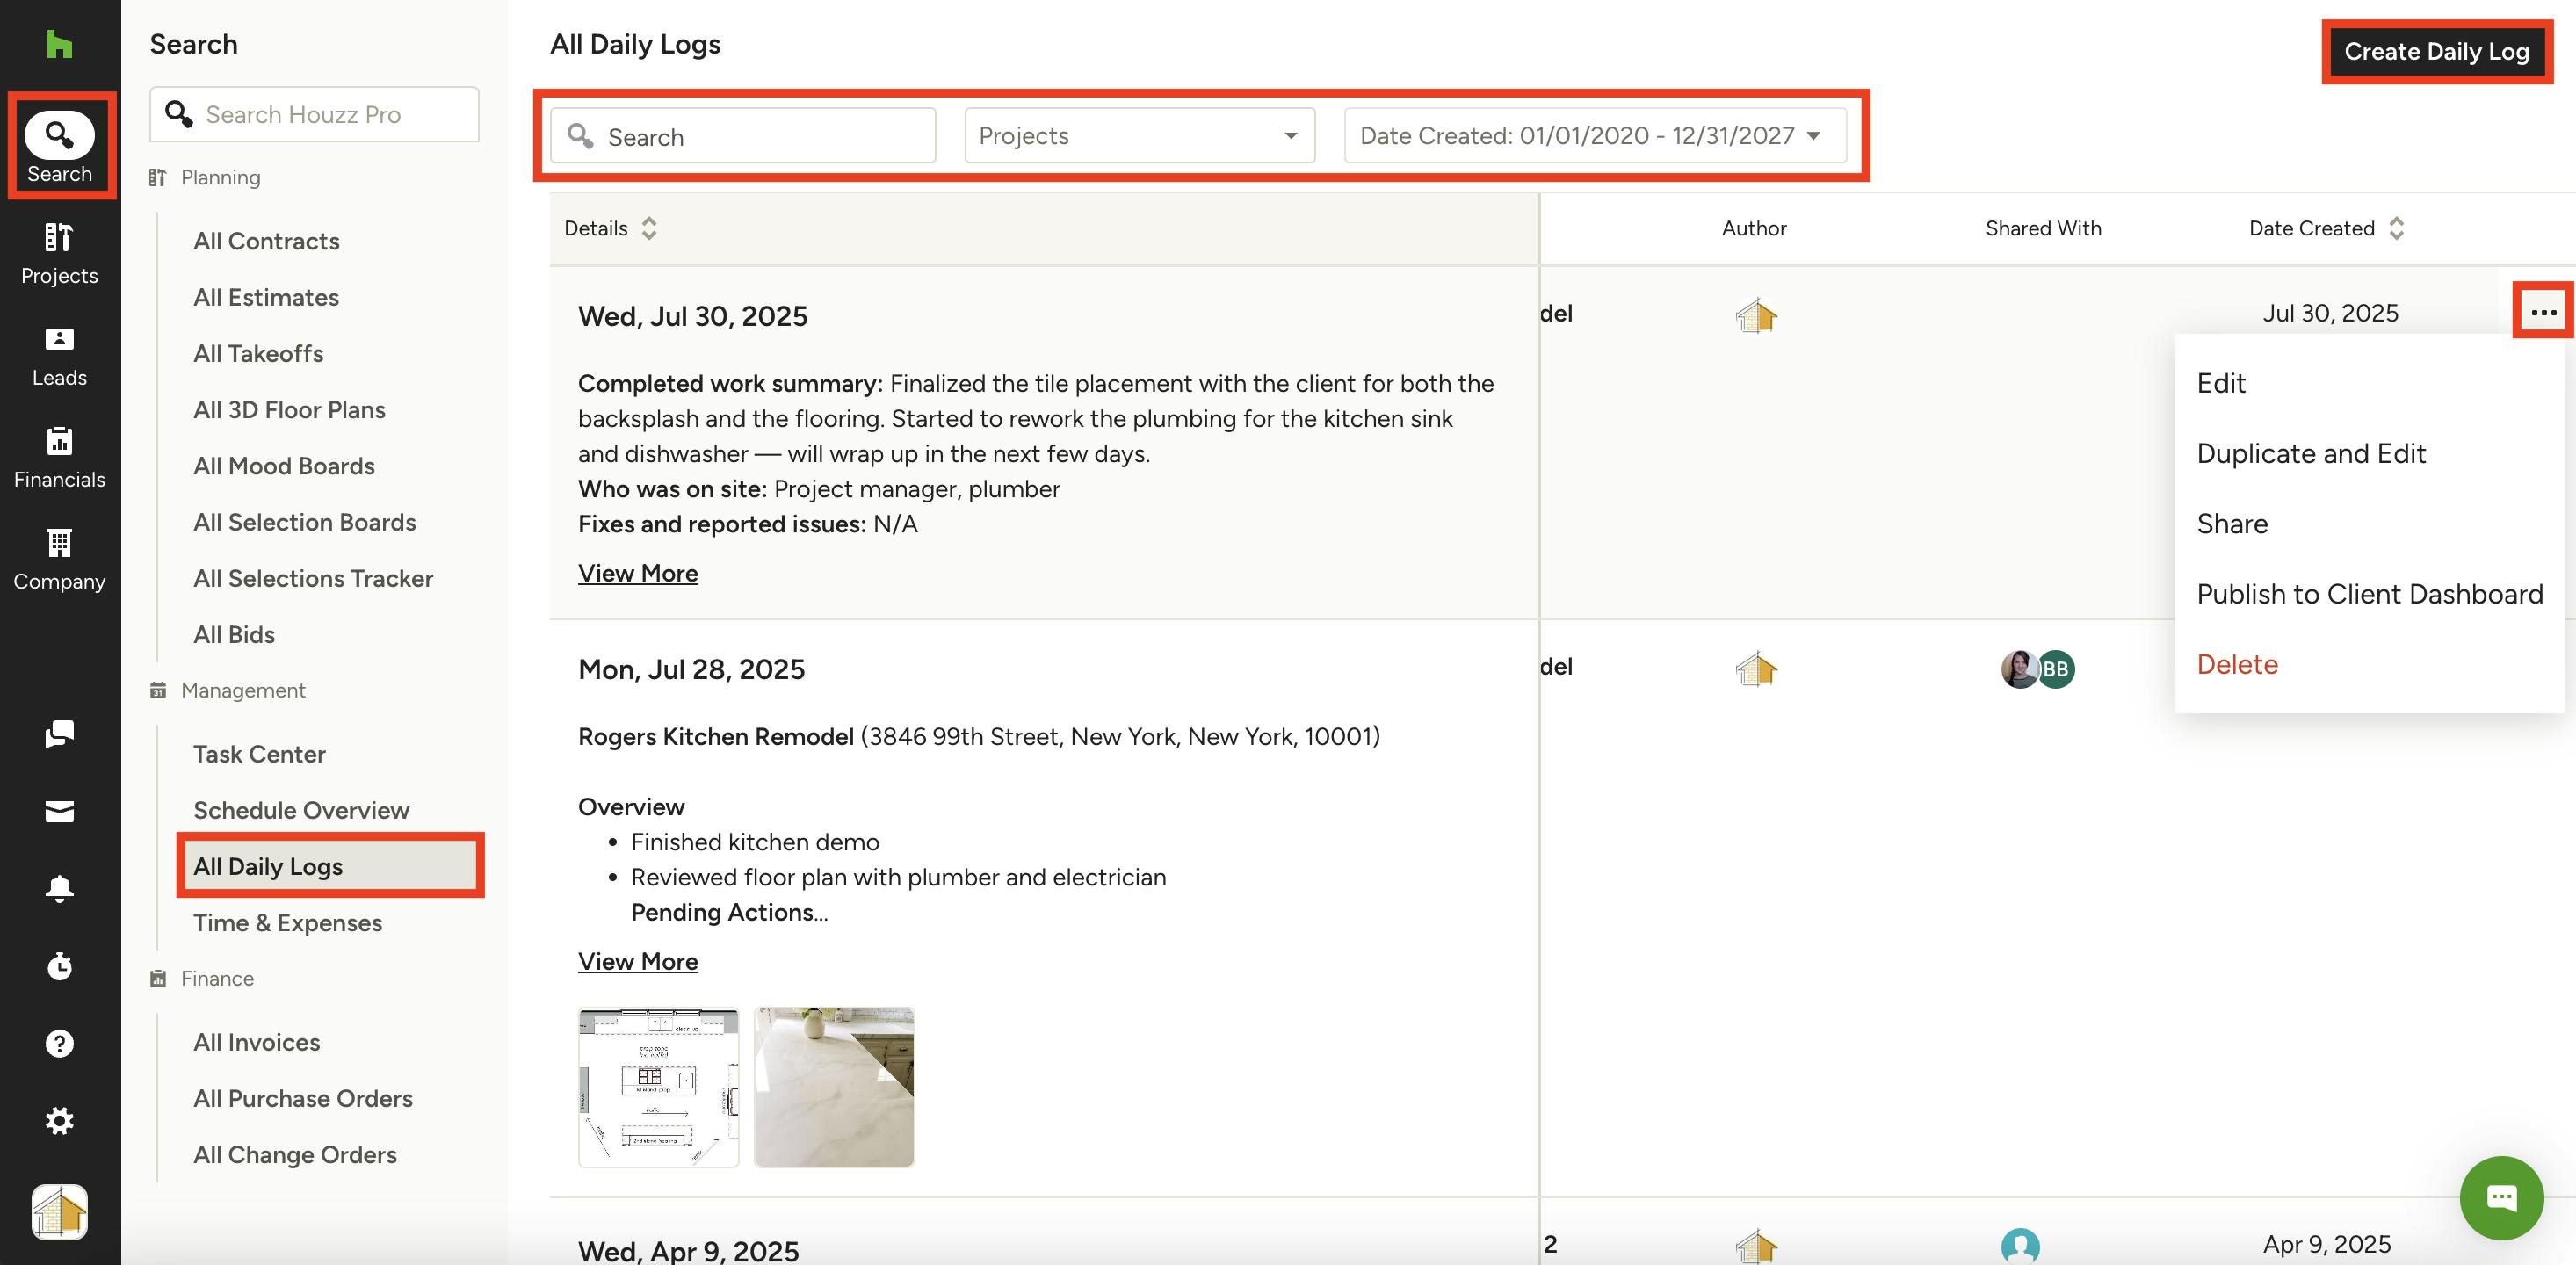Screen dimensions: 2576x1265
Task: Select Duplicate and Edit from menu
Action: tap(2310, 454)
